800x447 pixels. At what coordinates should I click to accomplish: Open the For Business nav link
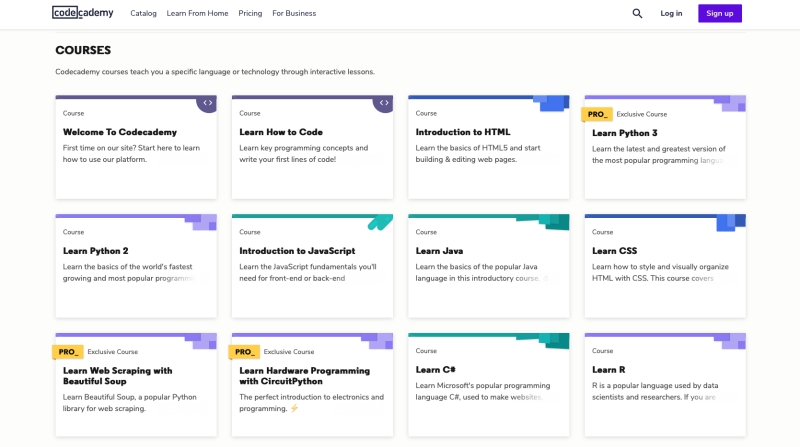tap(294, 13)
